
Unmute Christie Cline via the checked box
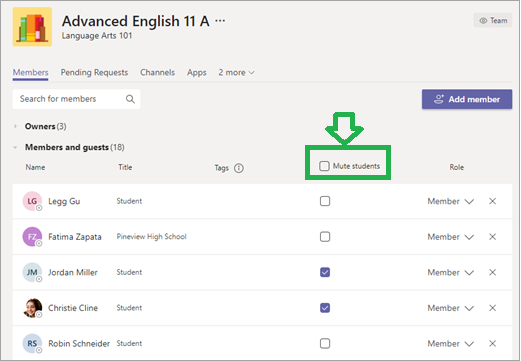[325, 308]
